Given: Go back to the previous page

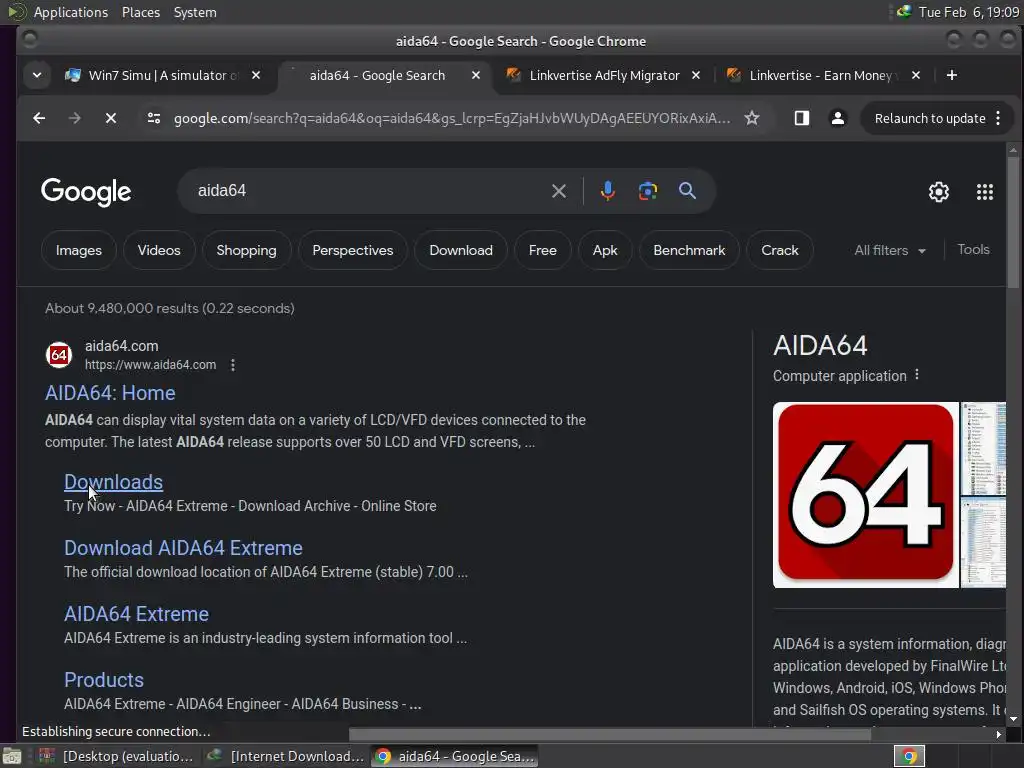Looking at the screenshot, I should click(39, 118).
